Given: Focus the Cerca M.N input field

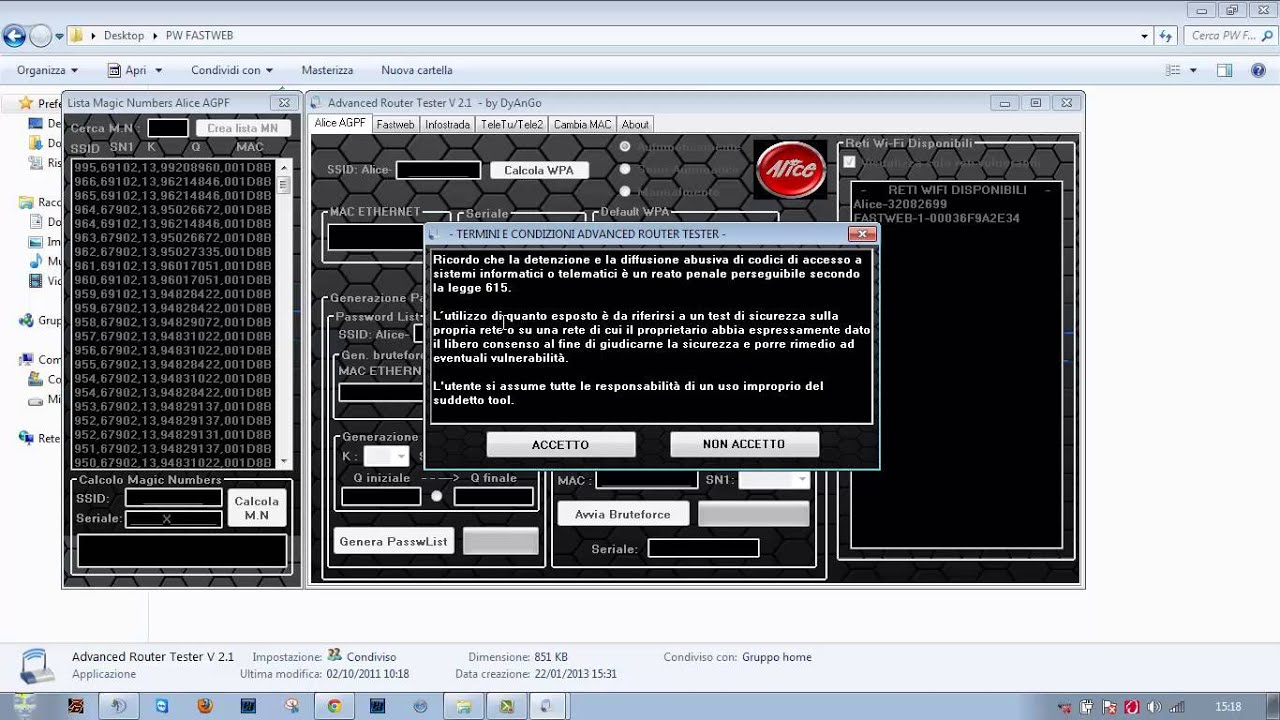Looking at the screenshot, I should pos(168,128).
